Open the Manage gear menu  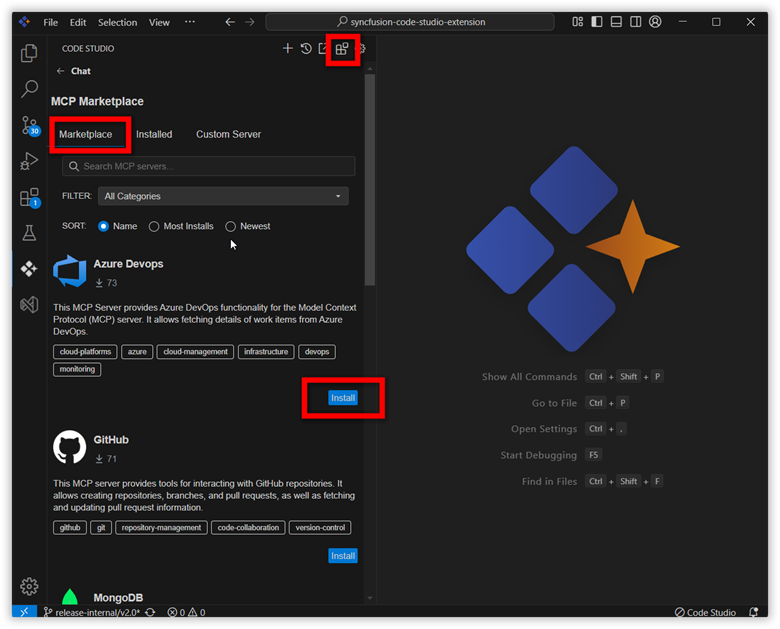pyautogui.click(x=29, y=586)
